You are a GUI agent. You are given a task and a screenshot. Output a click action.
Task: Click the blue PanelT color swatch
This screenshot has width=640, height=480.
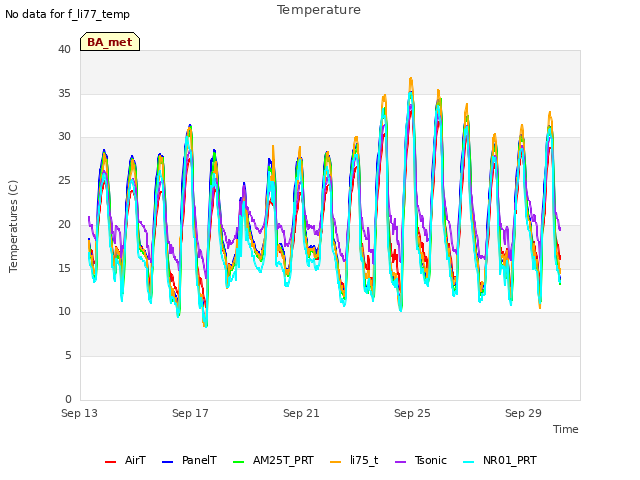click(167, 462)
